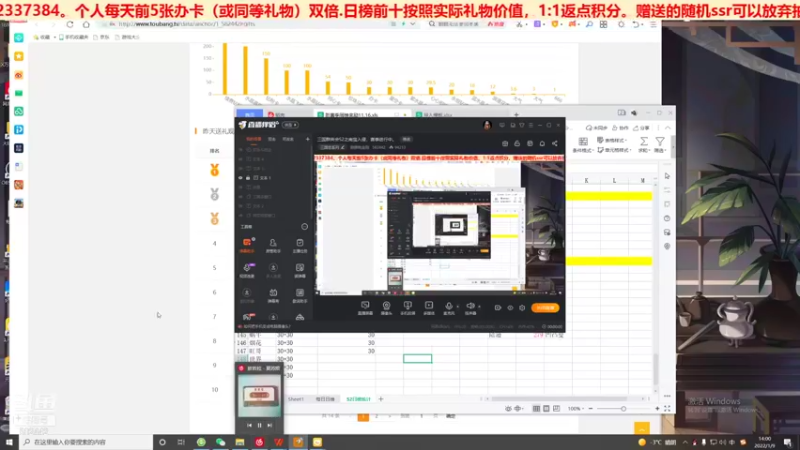Screen dimensions: 800x450
Task: Toggle eye-protection mode in WPS status bar
Action: point(508,409)
